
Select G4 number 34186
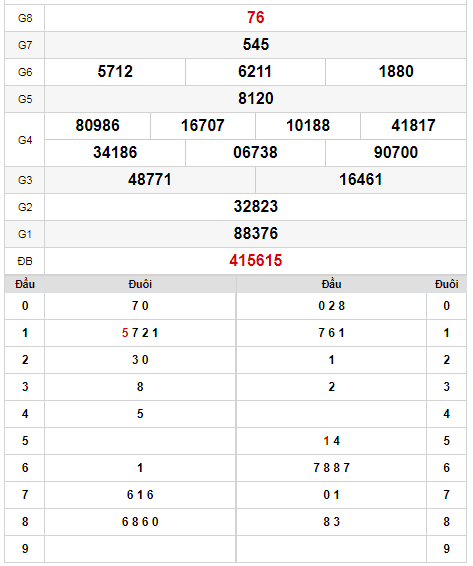point(115,152)
